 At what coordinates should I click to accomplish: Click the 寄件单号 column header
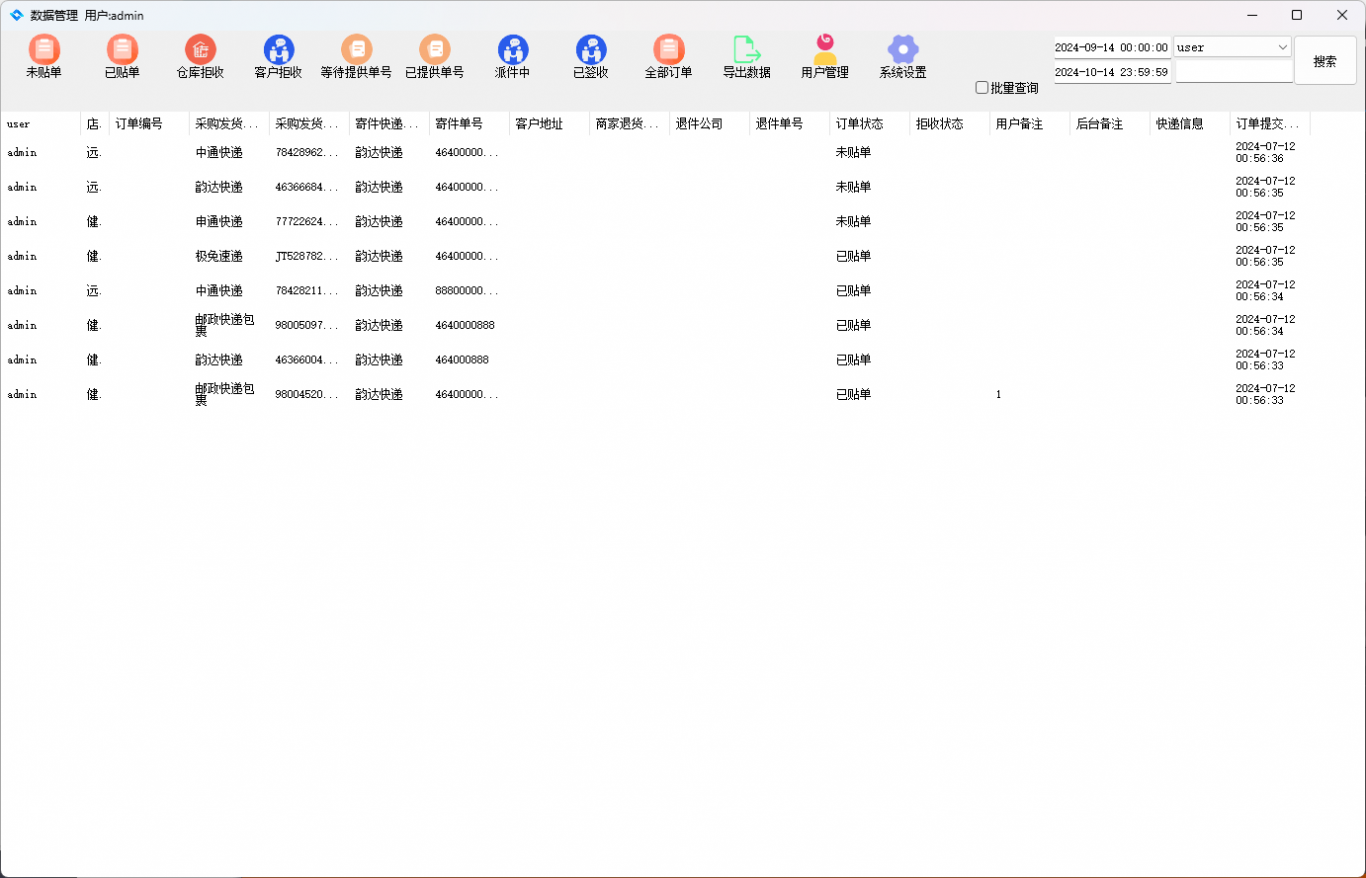469,124
